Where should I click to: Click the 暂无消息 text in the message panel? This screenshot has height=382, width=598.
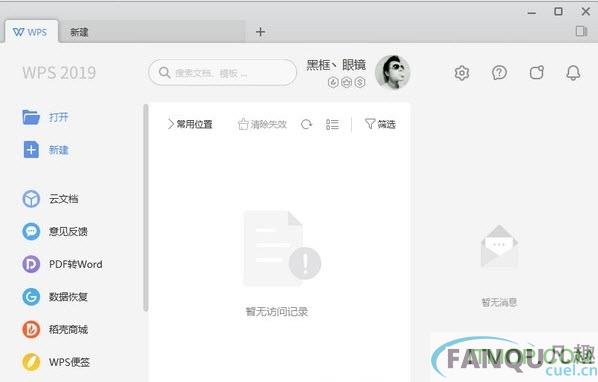(x=499, y=302)
